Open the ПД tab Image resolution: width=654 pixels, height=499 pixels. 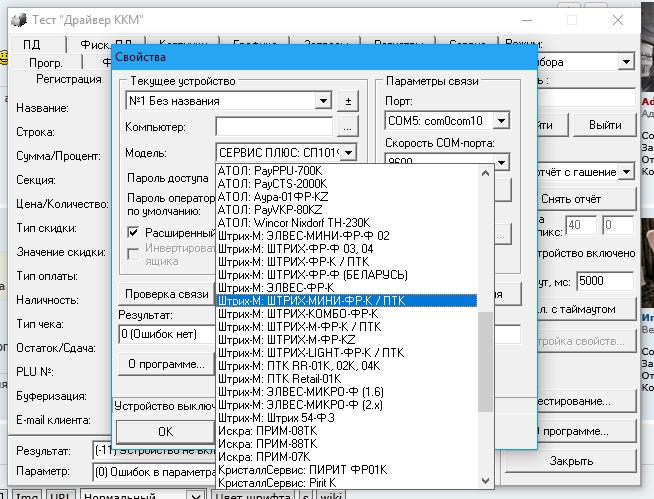click(32, 45)
